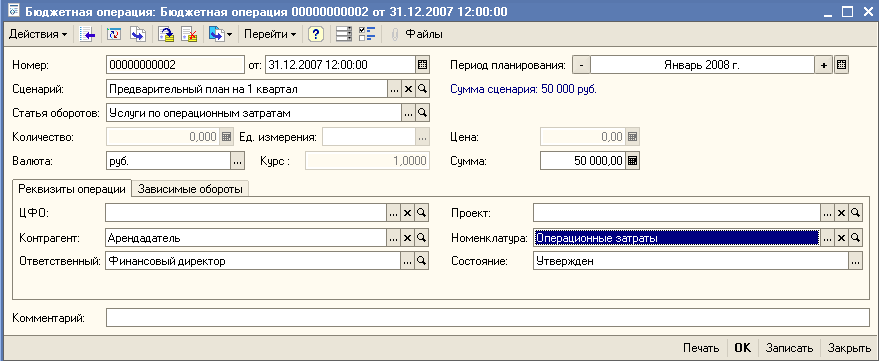Click the copy document icon
Viewport: 879px width, 361px height.
pos(138,34)
